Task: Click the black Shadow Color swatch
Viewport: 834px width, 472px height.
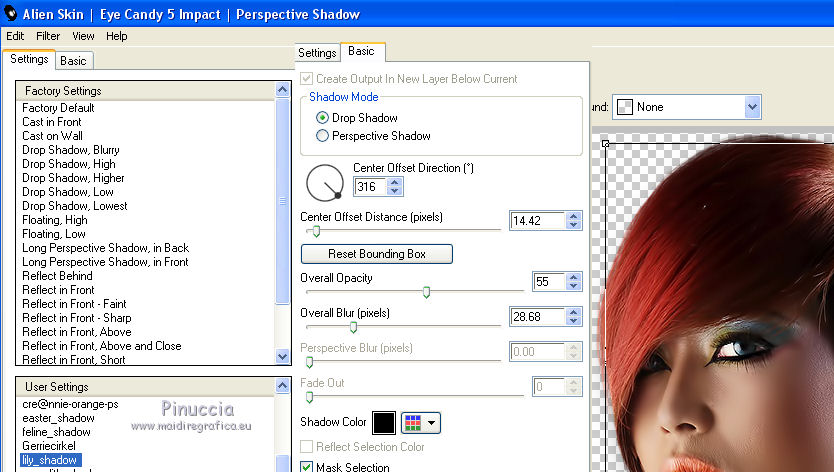Action: click(383, 423)
